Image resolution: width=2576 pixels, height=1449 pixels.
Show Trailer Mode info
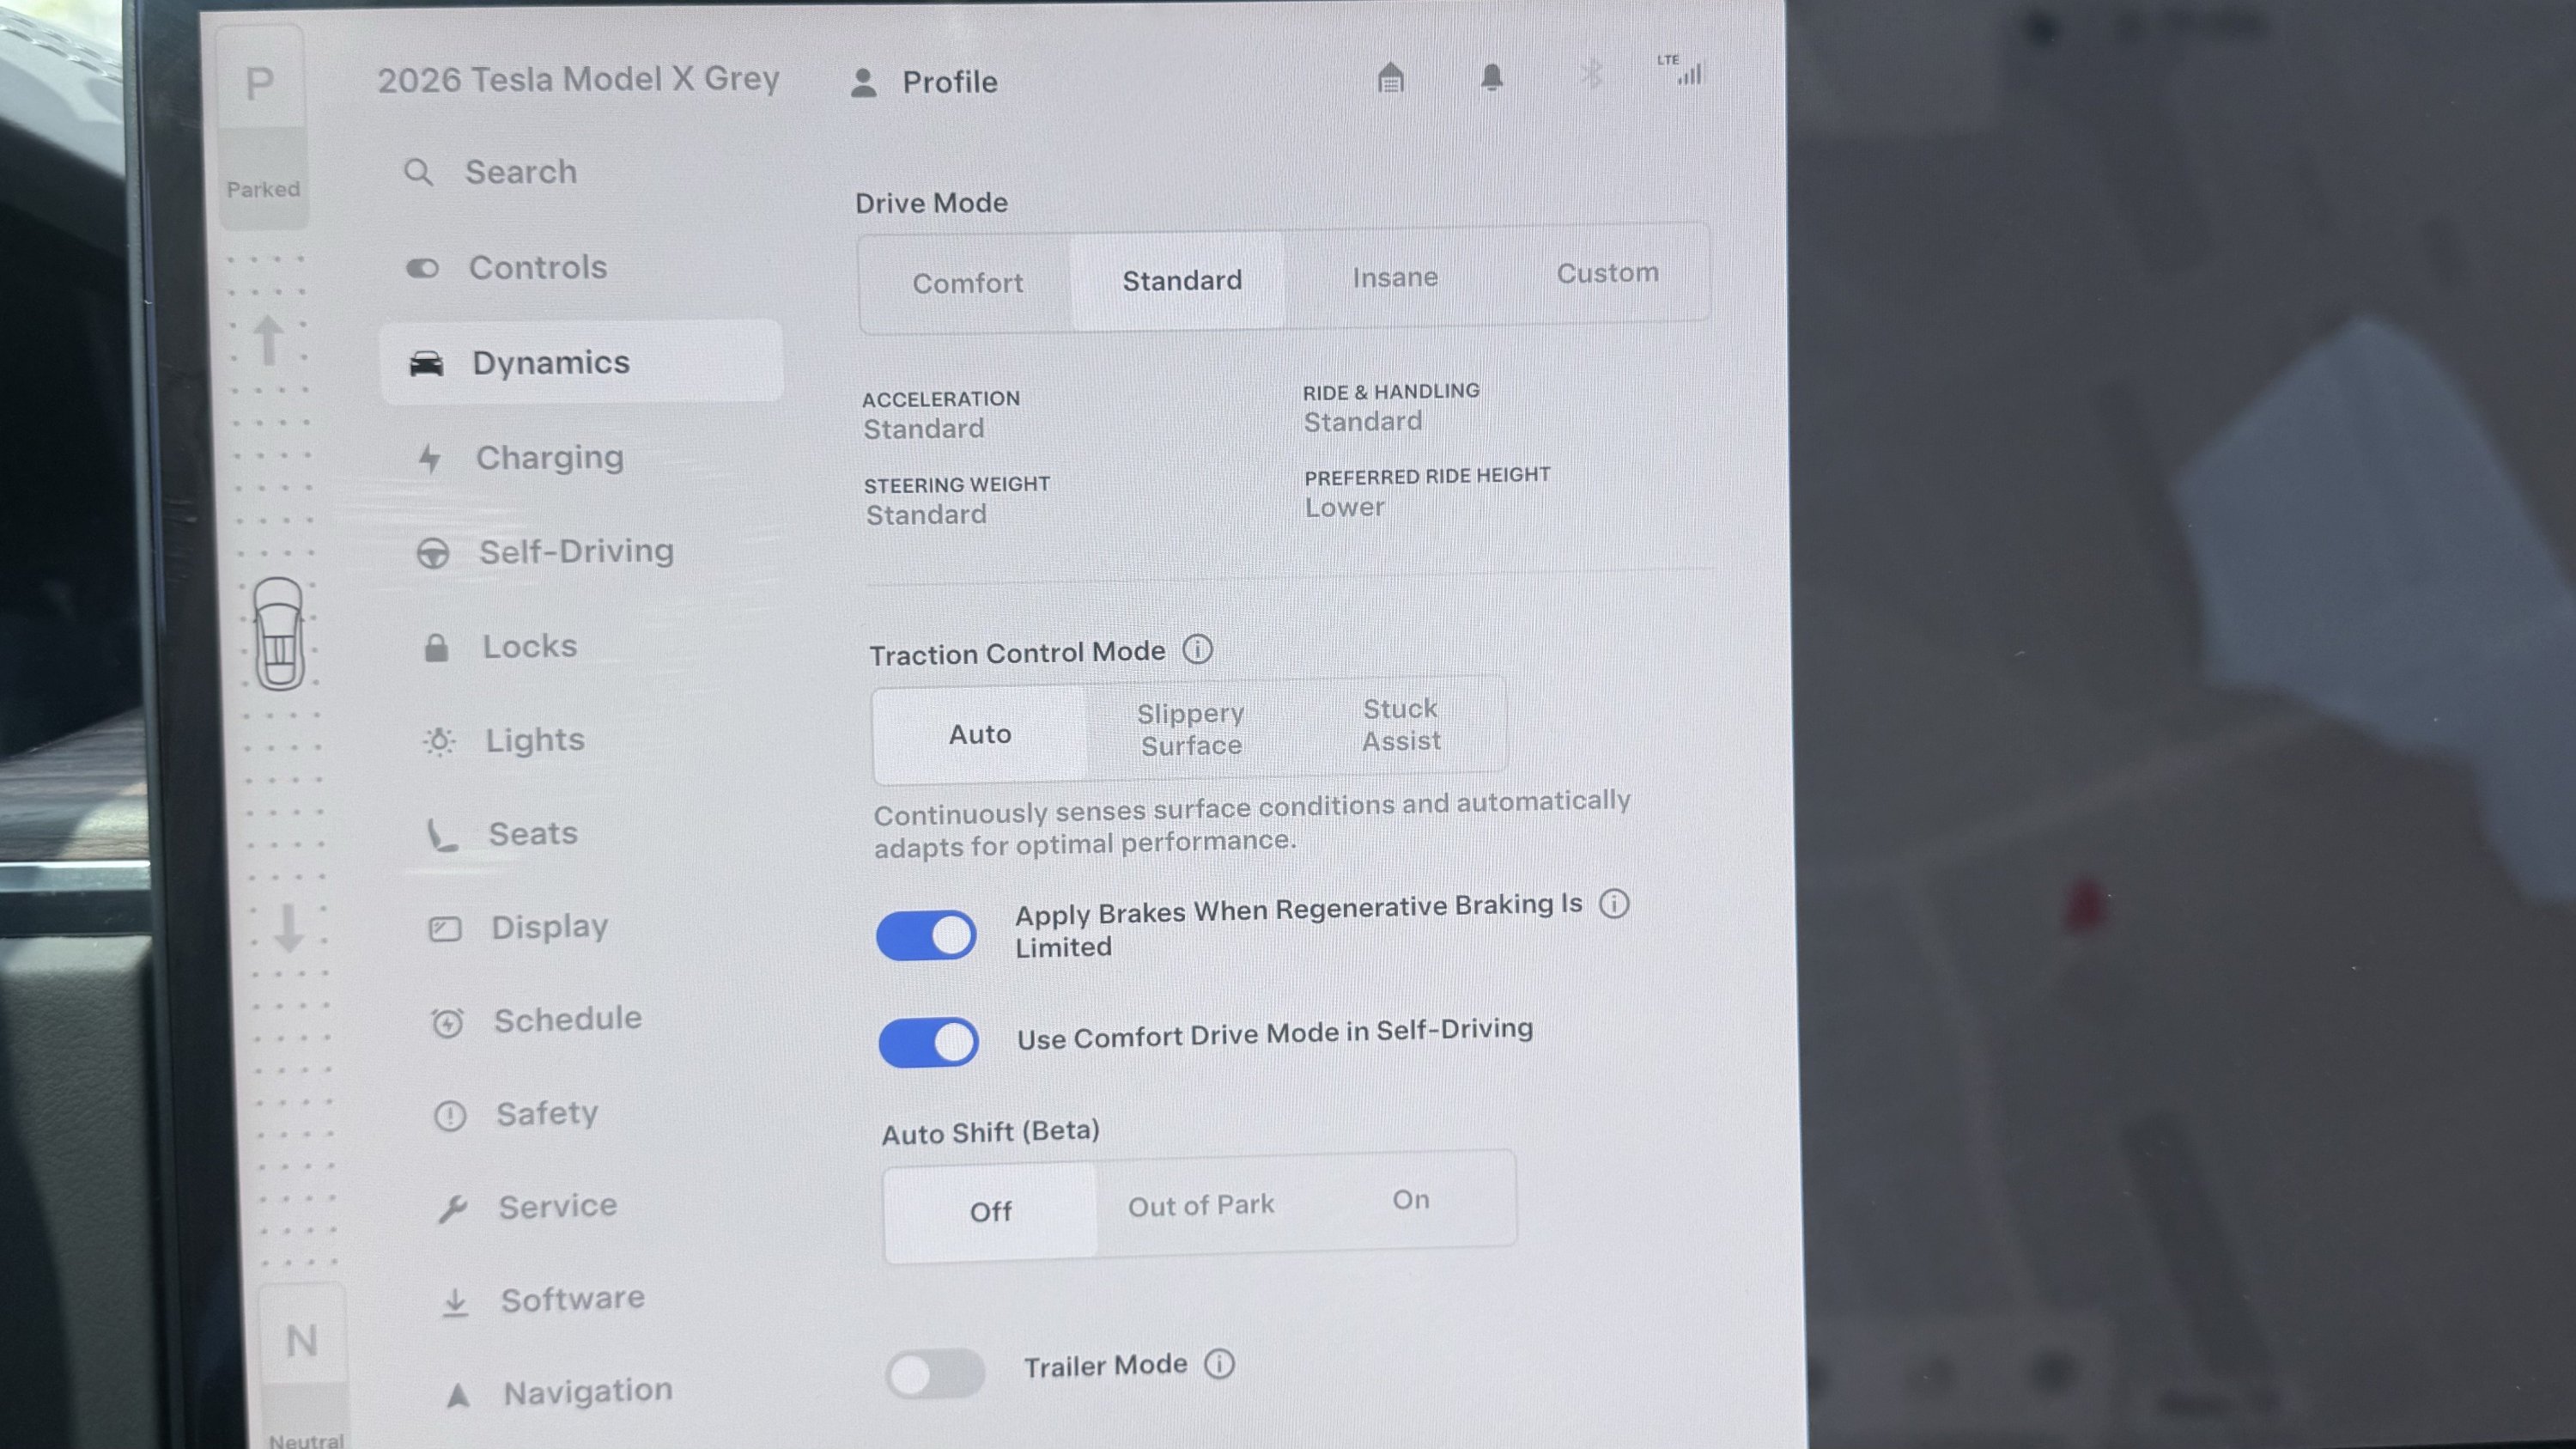coord(1219,1363)
